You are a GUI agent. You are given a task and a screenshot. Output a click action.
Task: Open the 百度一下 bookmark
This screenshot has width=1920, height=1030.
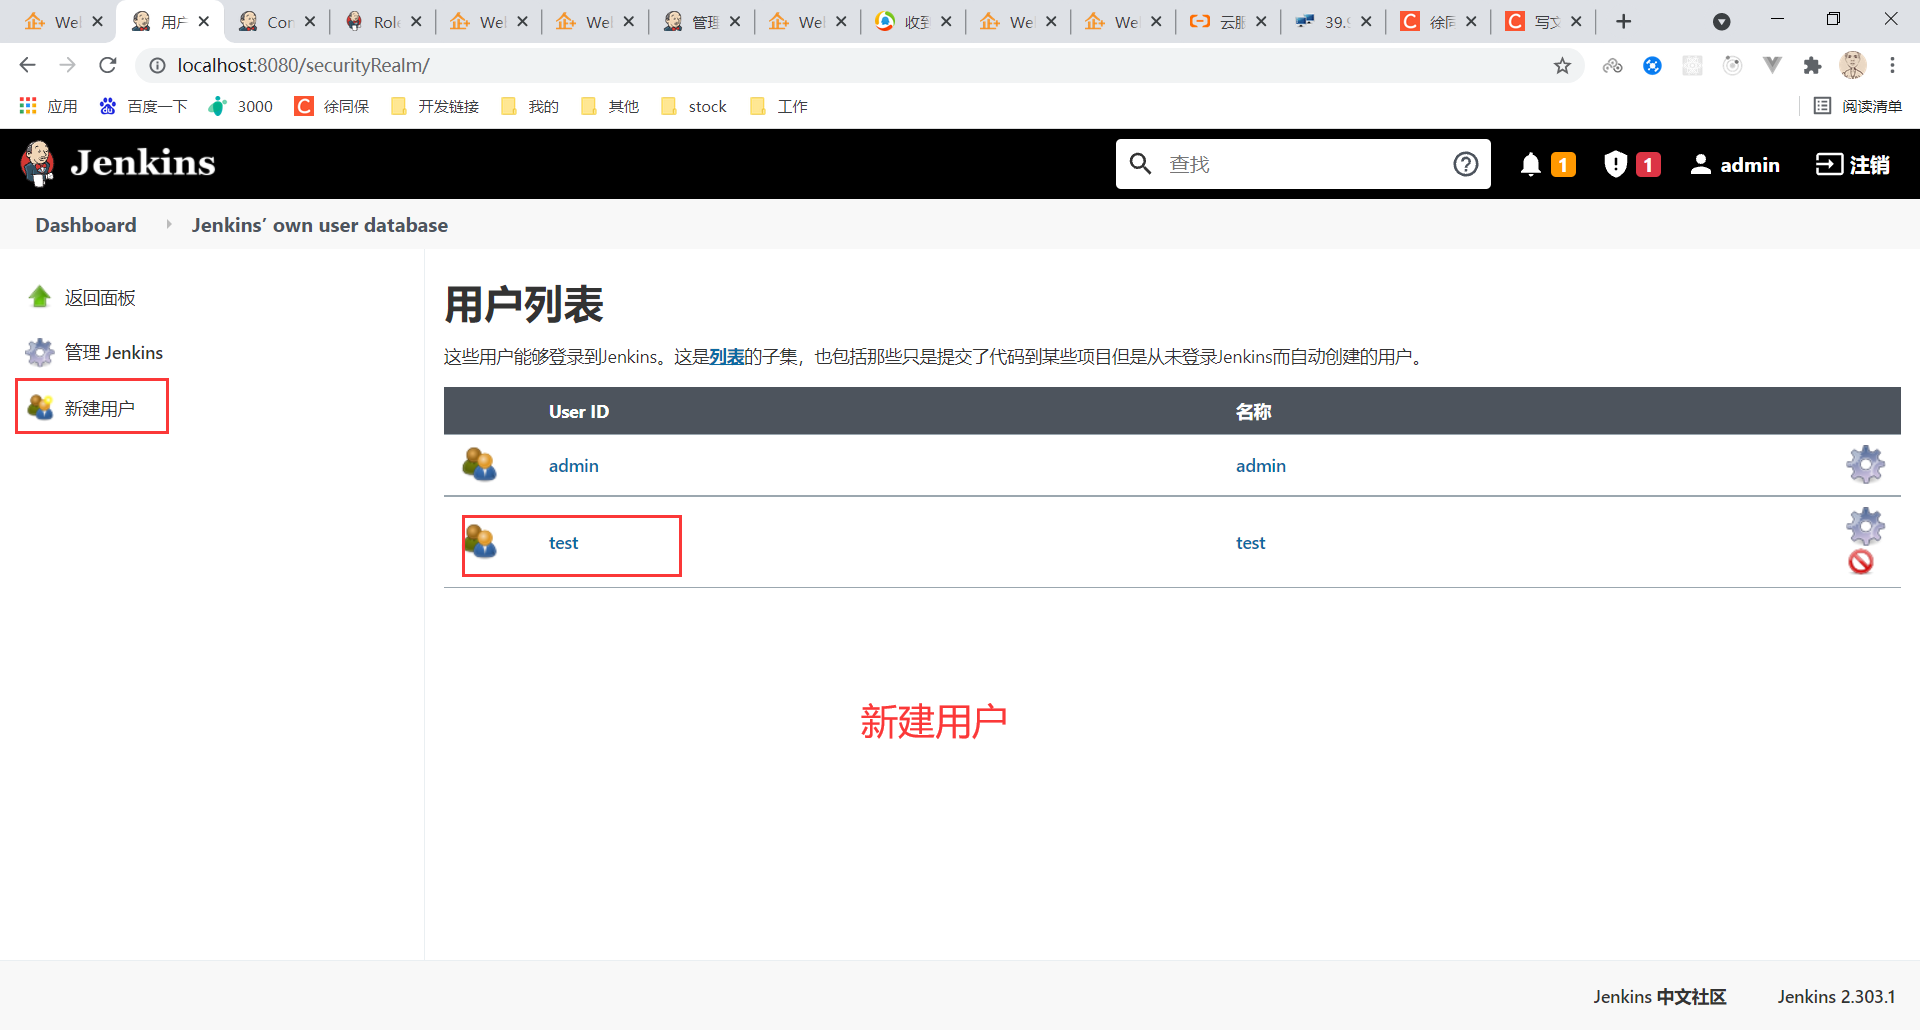(143, 106)
